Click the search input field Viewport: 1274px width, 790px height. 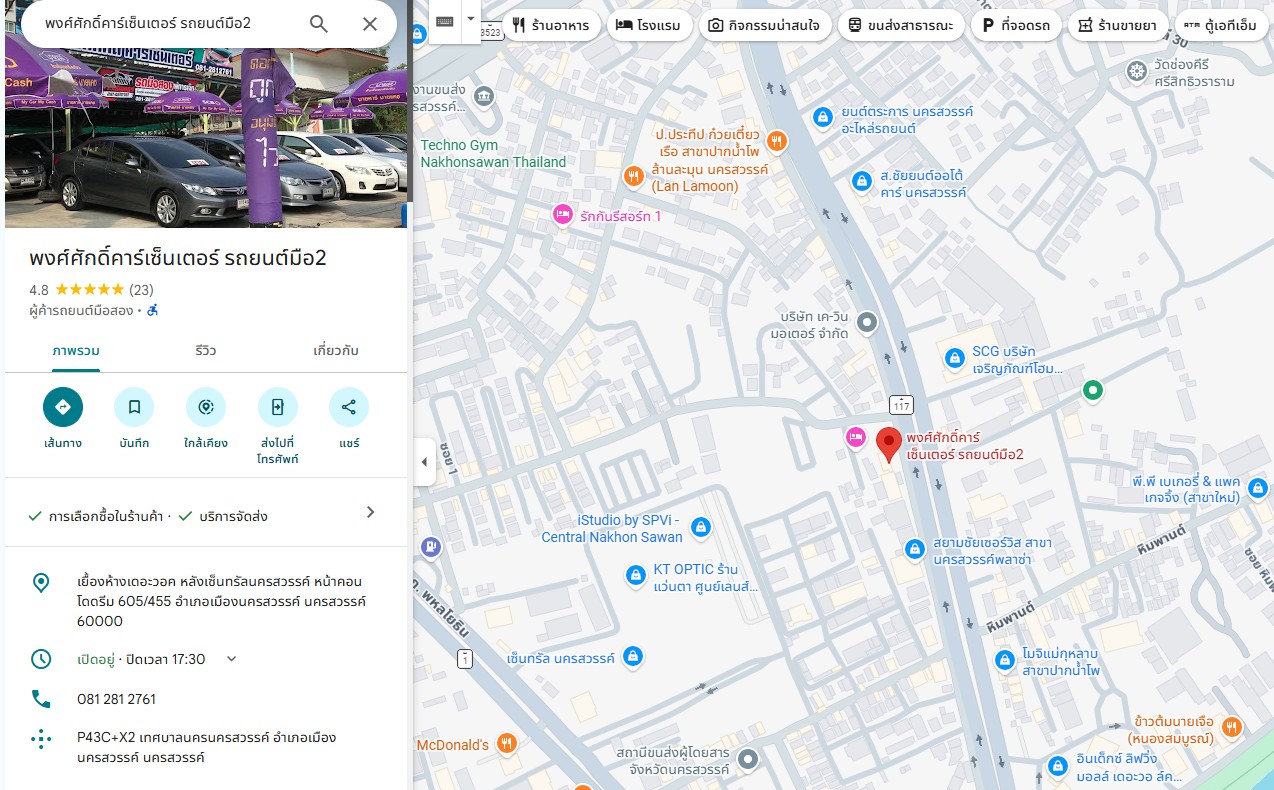(x=165, y=23)
